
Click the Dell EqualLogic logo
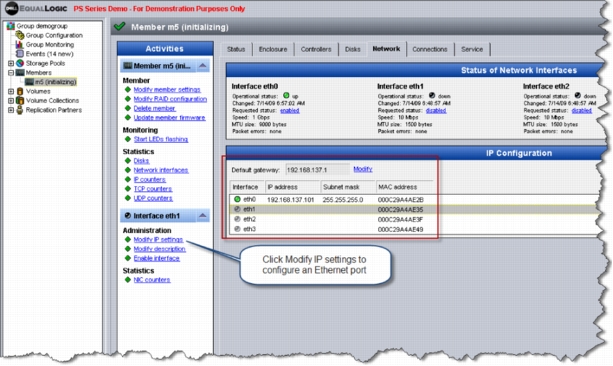pyautogui.click(x=36, y=8)
